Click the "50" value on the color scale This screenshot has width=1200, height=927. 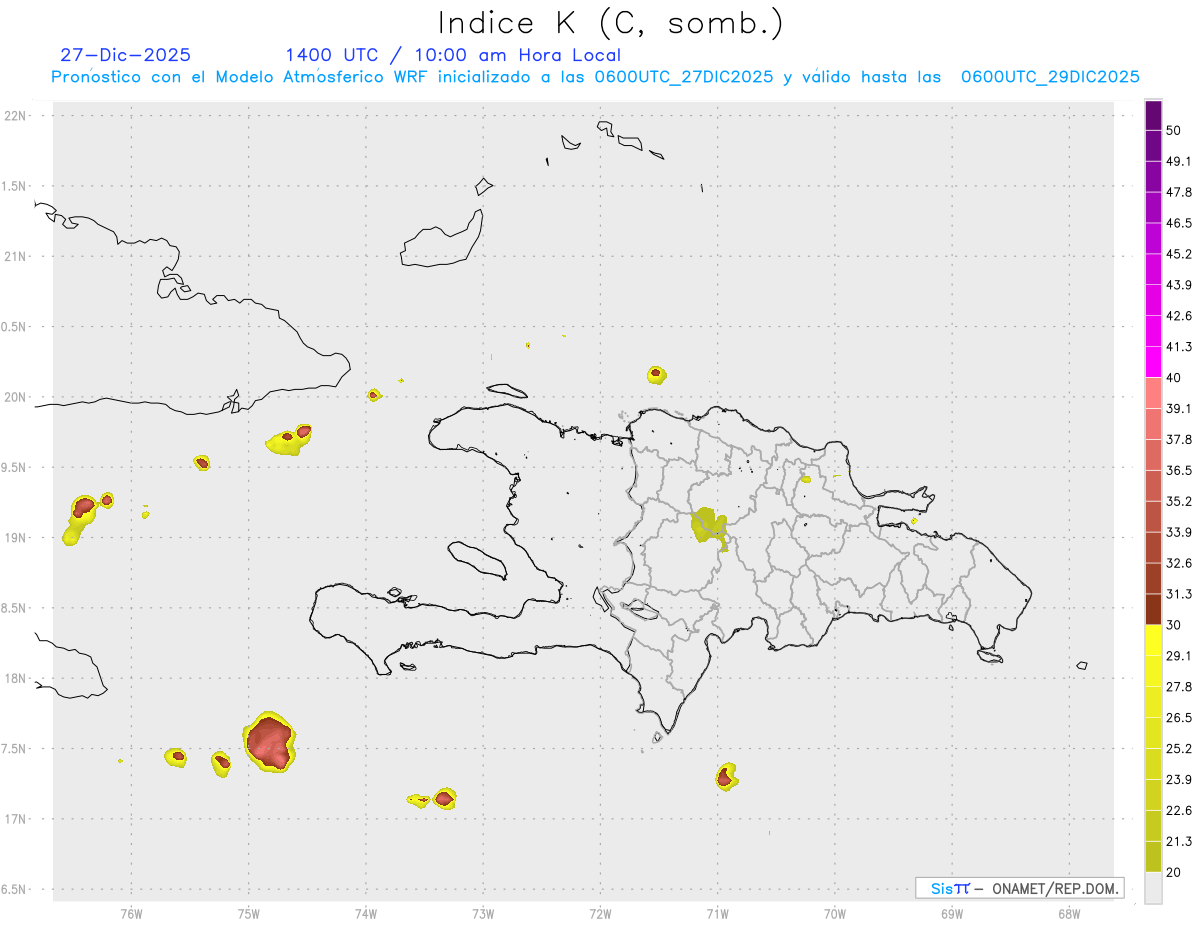pyautogui.click(x=1174, y=130)
